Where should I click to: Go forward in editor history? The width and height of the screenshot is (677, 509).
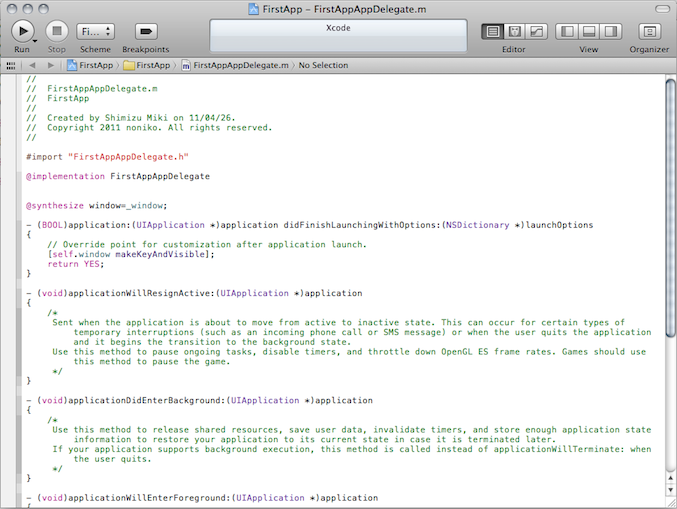pyautogui.click(x=51, y=65)
